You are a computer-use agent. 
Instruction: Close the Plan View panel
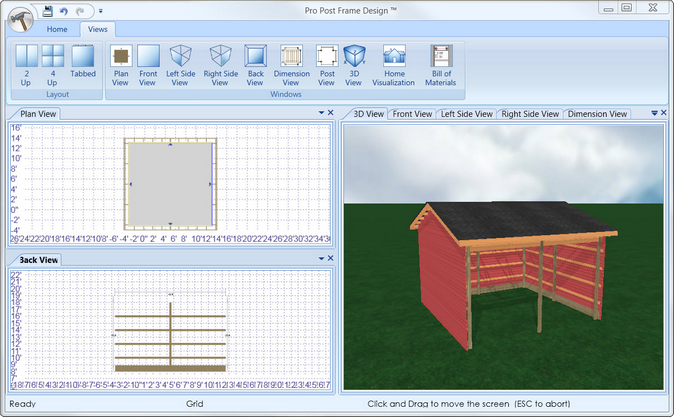[331, 113]
